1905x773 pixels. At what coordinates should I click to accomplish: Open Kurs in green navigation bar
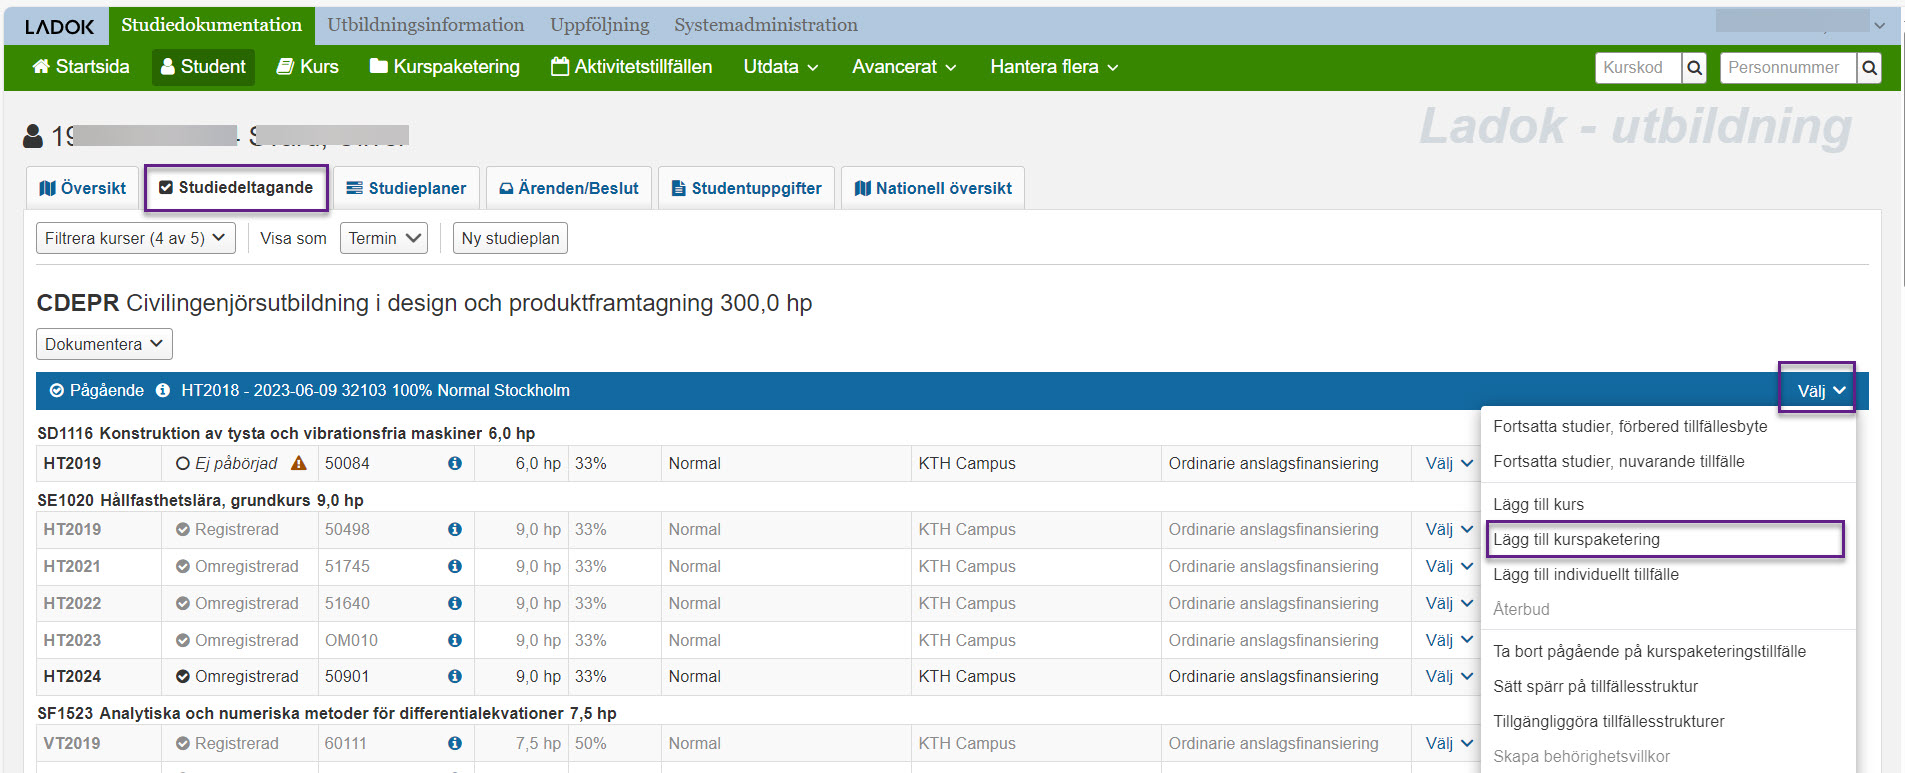point(308,67)
